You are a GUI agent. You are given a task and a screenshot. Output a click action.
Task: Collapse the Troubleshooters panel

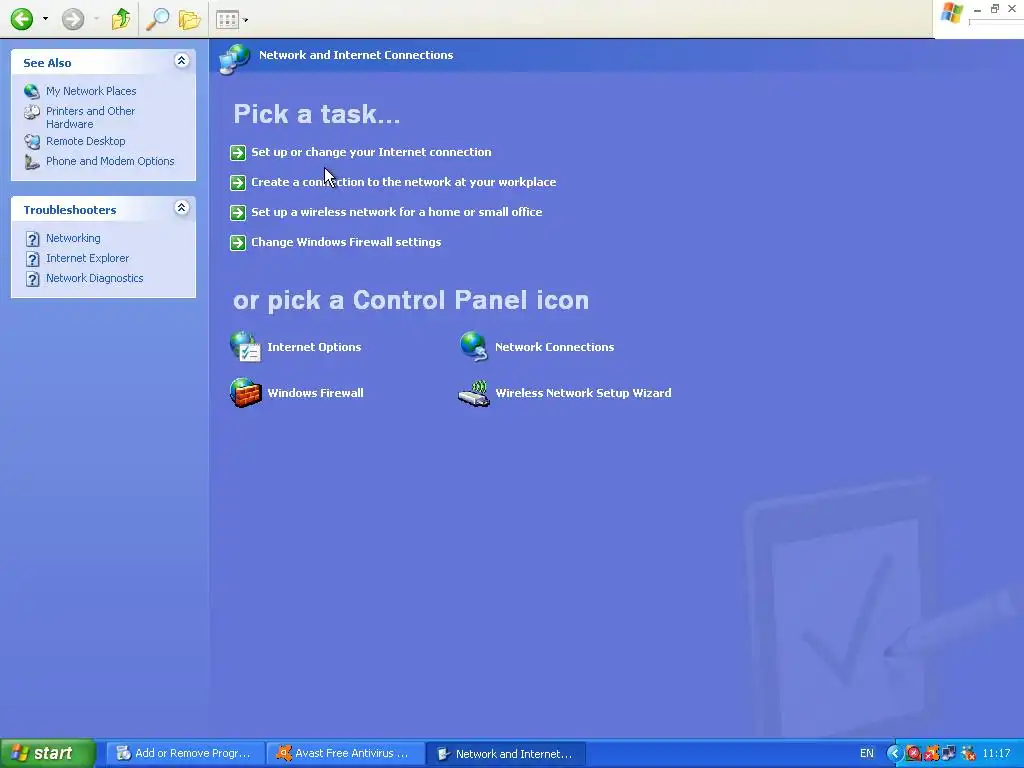[182, 208]
